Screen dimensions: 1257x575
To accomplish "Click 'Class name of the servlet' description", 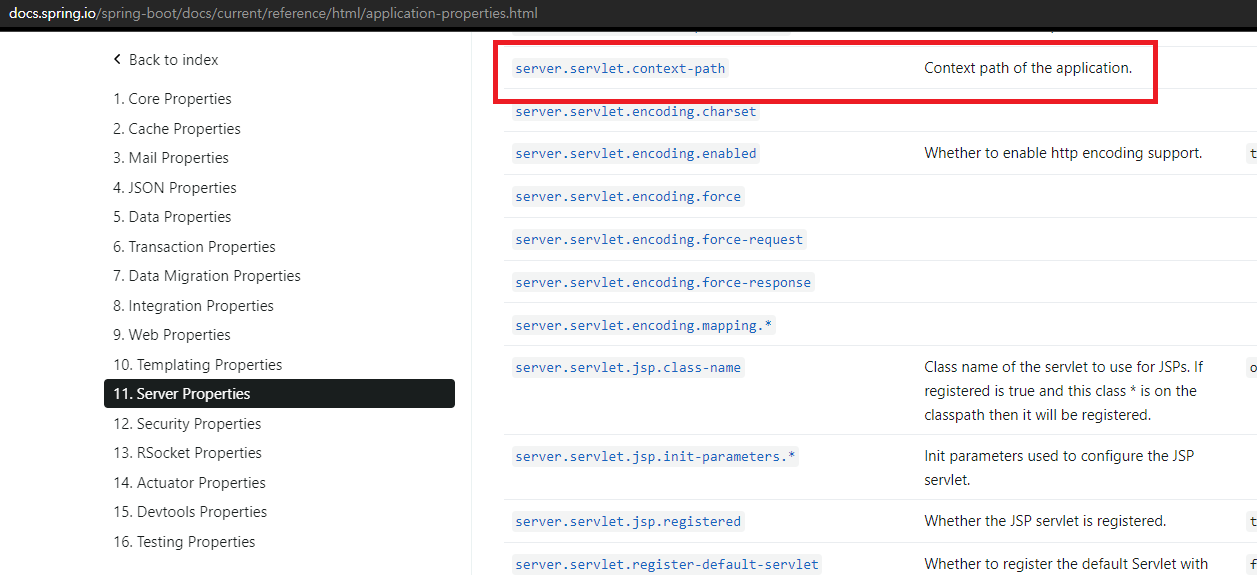I will [1063, 391].
